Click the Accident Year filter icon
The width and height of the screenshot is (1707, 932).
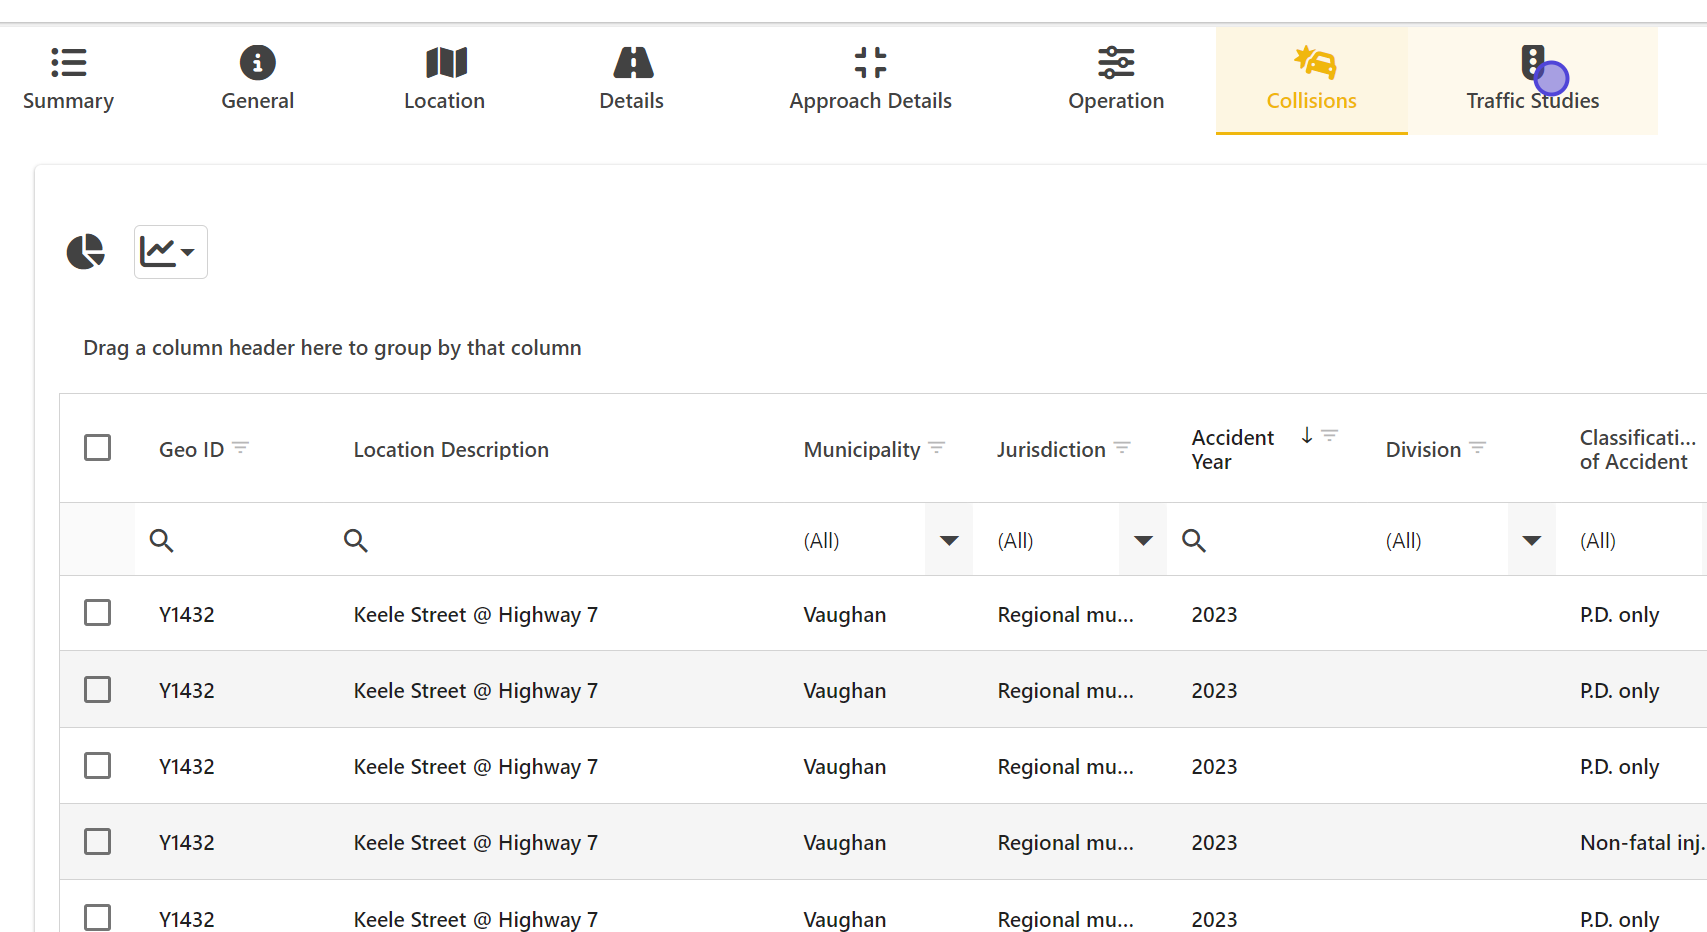[1329, 436]
